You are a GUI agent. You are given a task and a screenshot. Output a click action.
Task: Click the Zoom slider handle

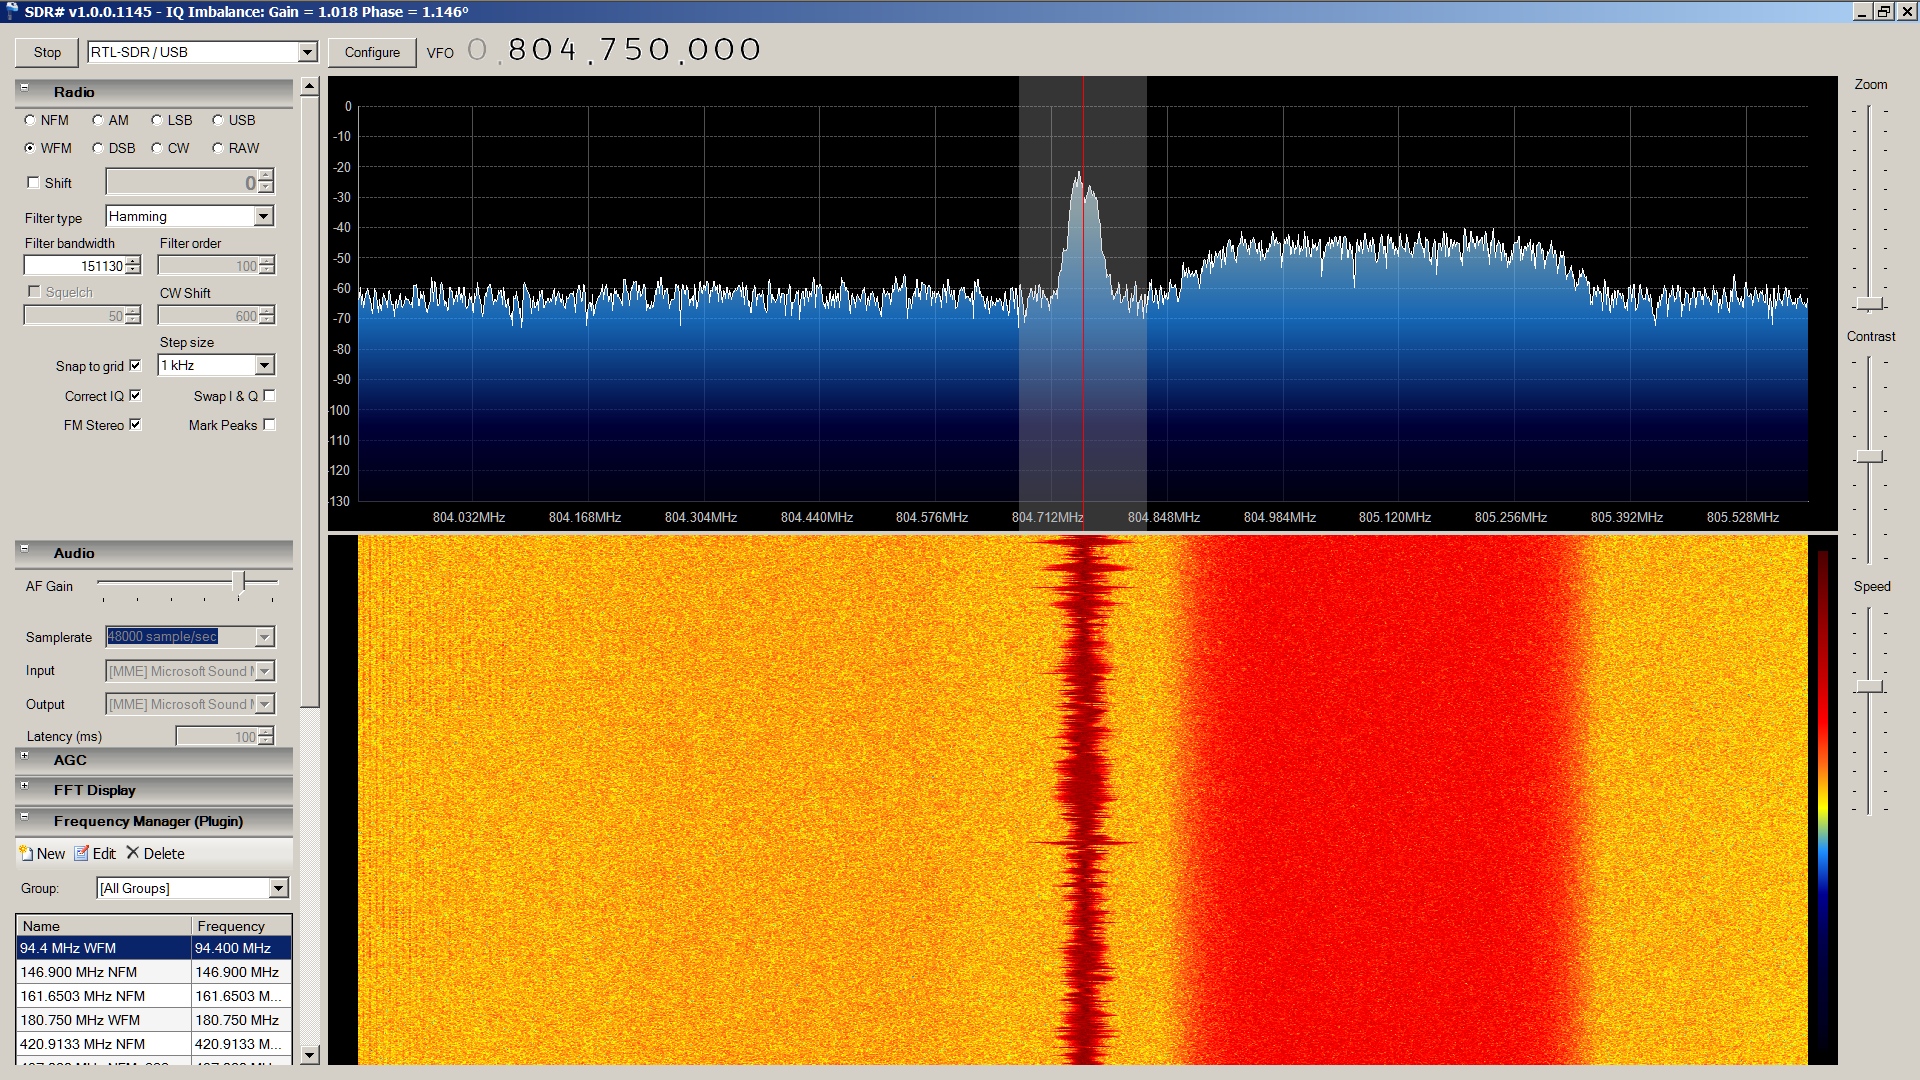click(x=1869, y=303)
